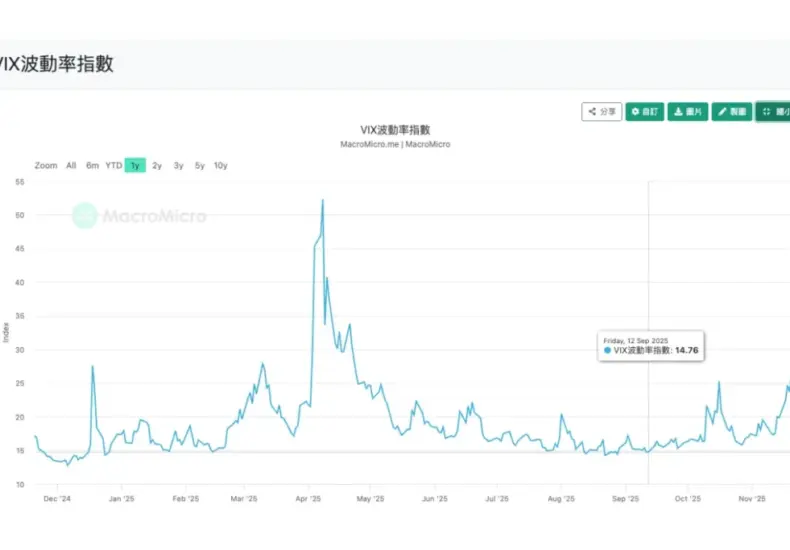Select the highlighted 1y zoom range
Screen dimensions: 790x550
point(135,165)
